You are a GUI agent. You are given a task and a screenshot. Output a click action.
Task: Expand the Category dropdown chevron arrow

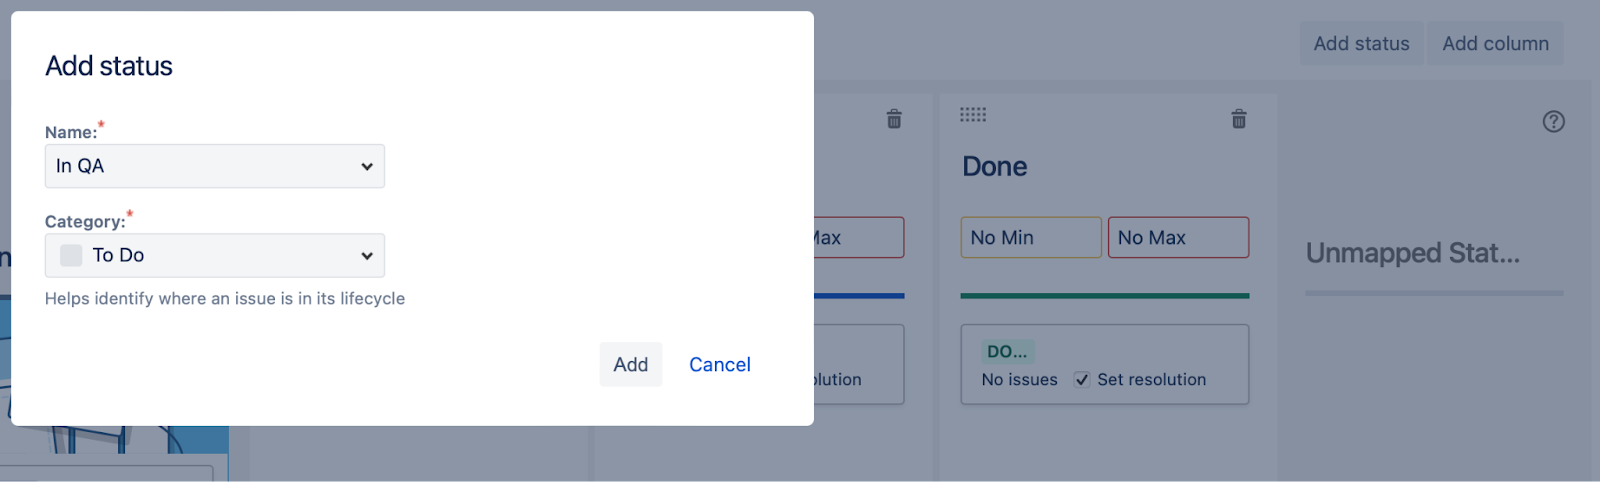click(367, 256)
